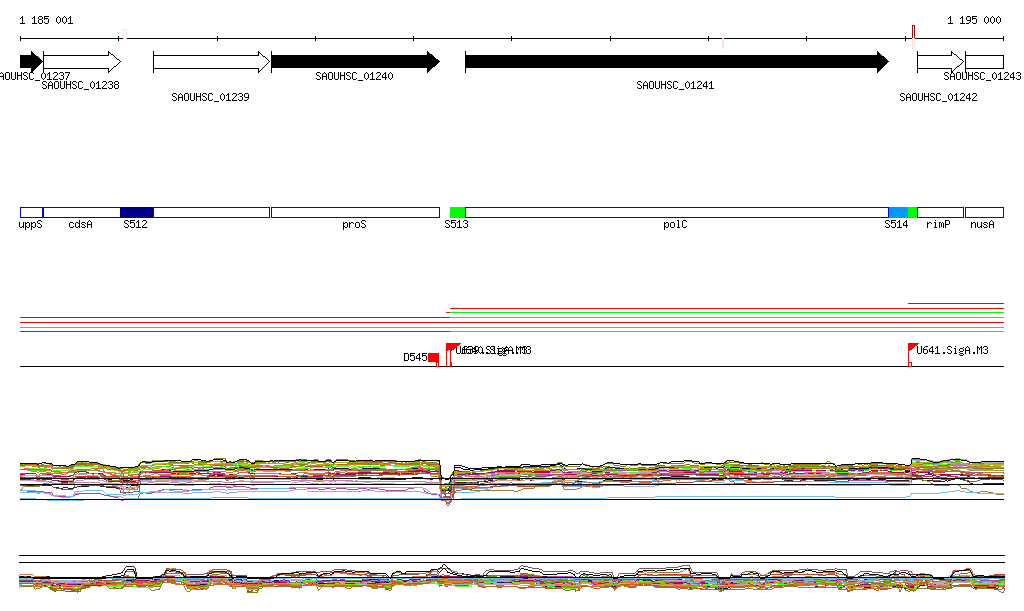Viewport: 1024px width, 611px height.
Task: Click the red terminator mark on the ruler
Action: click(913, 33)
